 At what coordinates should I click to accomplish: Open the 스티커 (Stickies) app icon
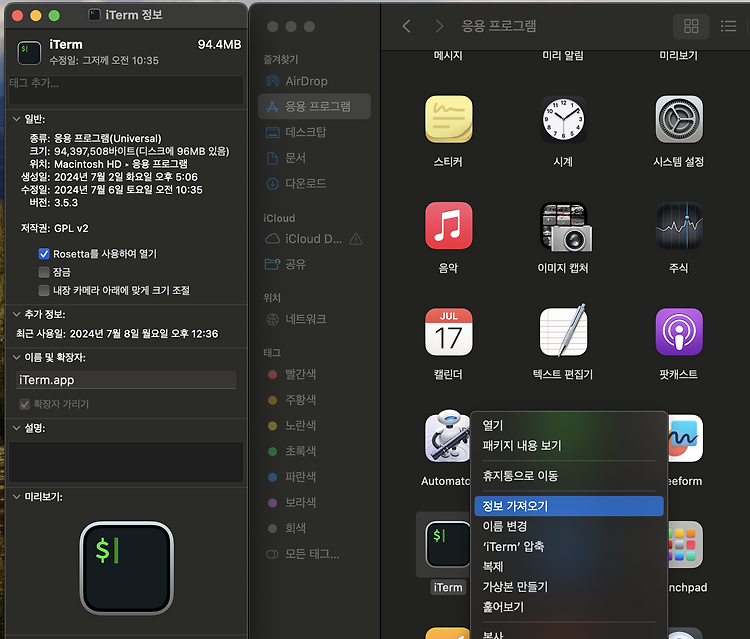(448, 119)
